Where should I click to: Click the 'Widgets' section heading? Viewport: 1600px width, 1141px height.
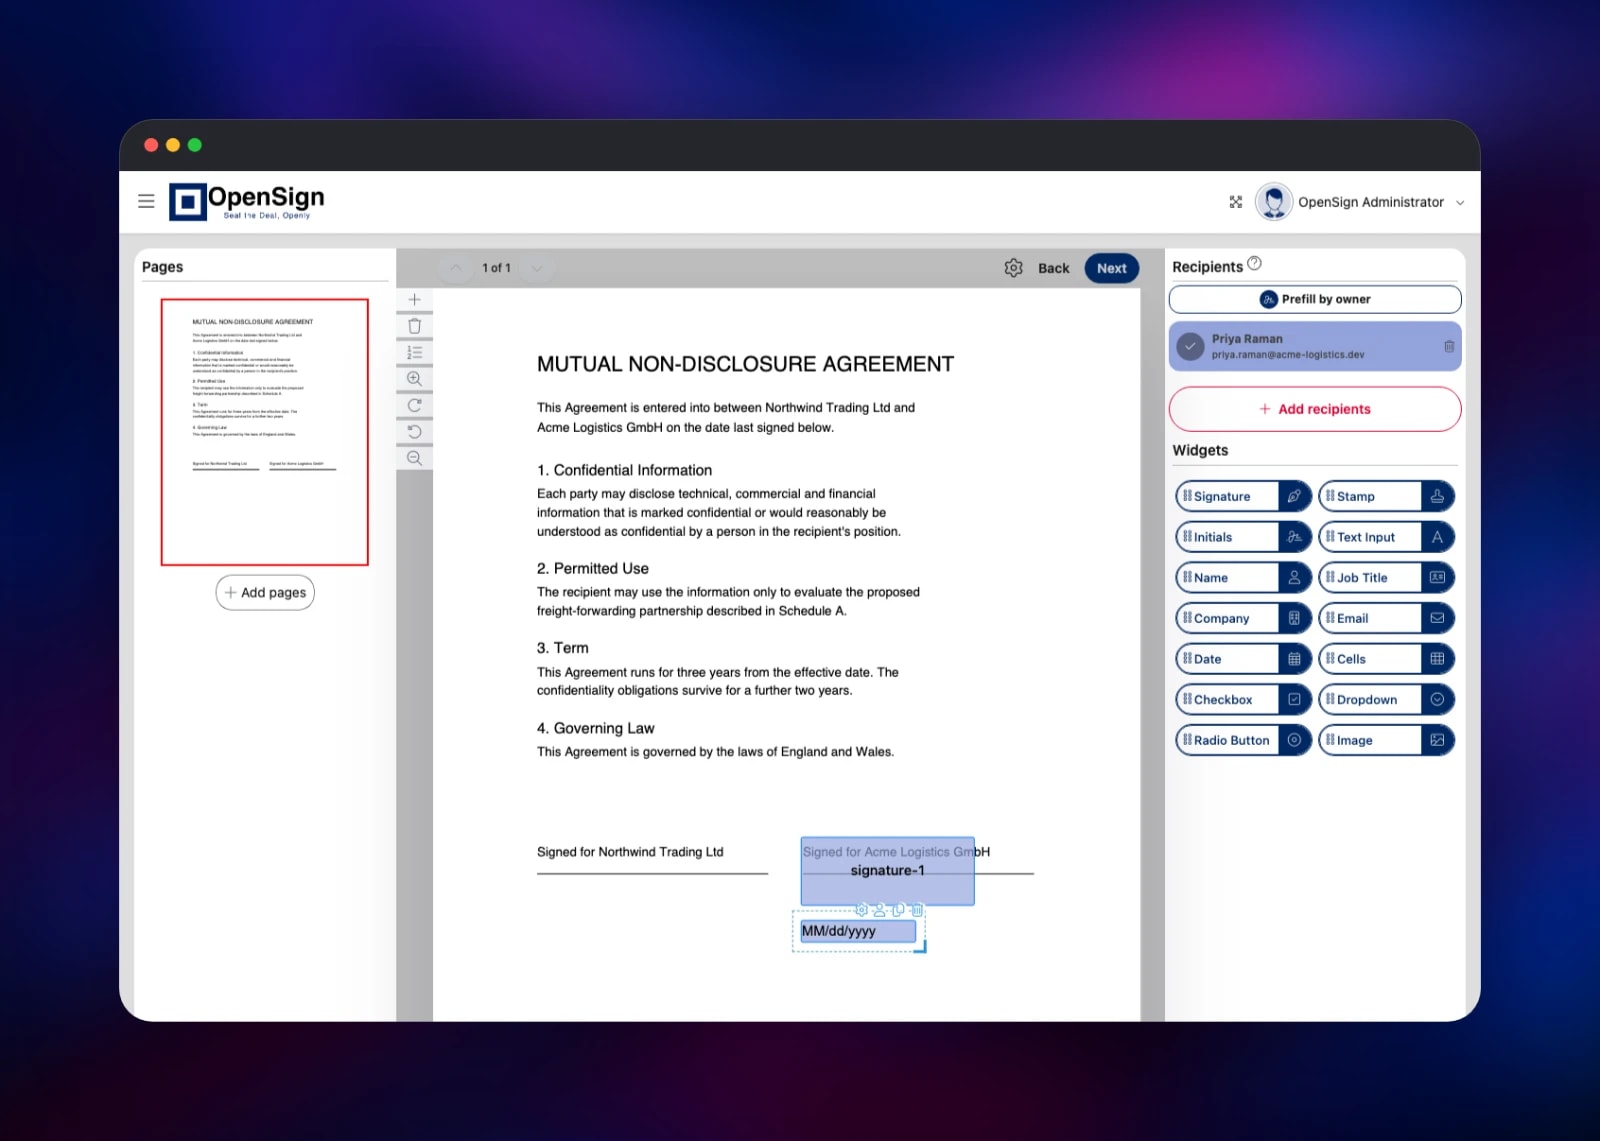coord(1200,450)
